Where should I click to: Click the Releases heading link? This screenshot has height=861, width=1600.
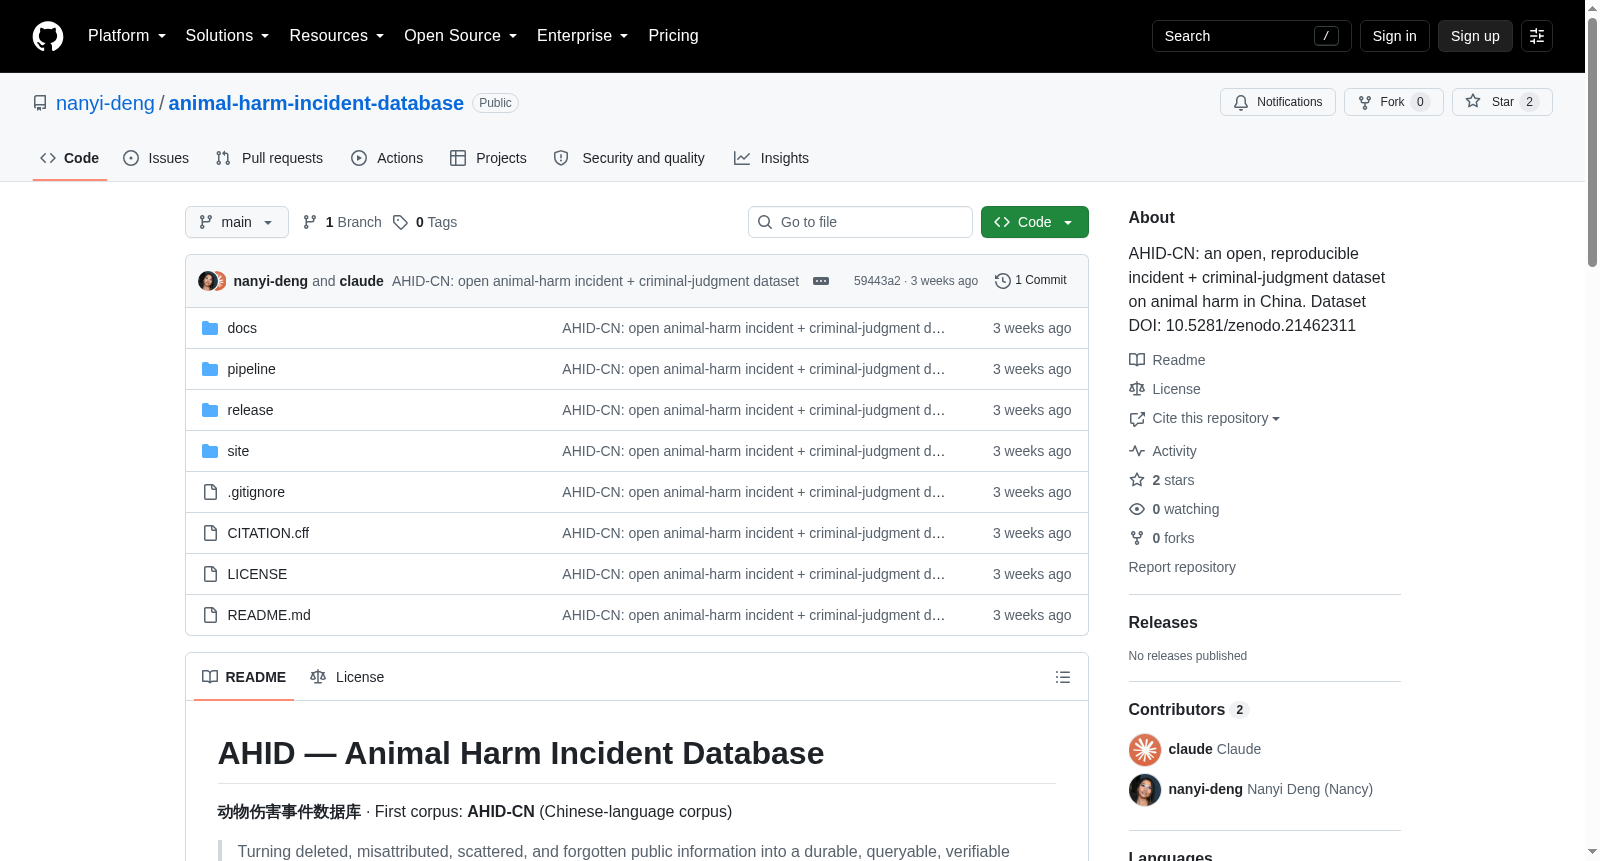pyautogui.click(x=1163, y=622)
